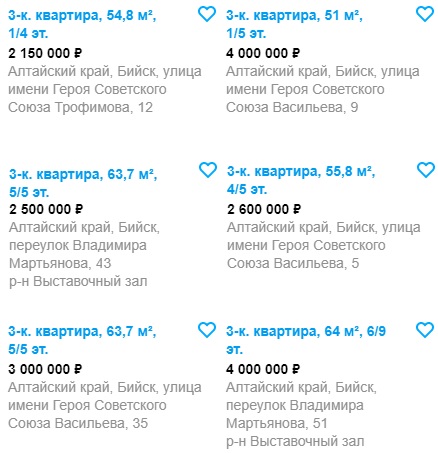This screenshot has height=453, width=438.
Task: Open listing 3-к. квартира, 64 м², 6/9 эт.
Action: coord(306,340)
